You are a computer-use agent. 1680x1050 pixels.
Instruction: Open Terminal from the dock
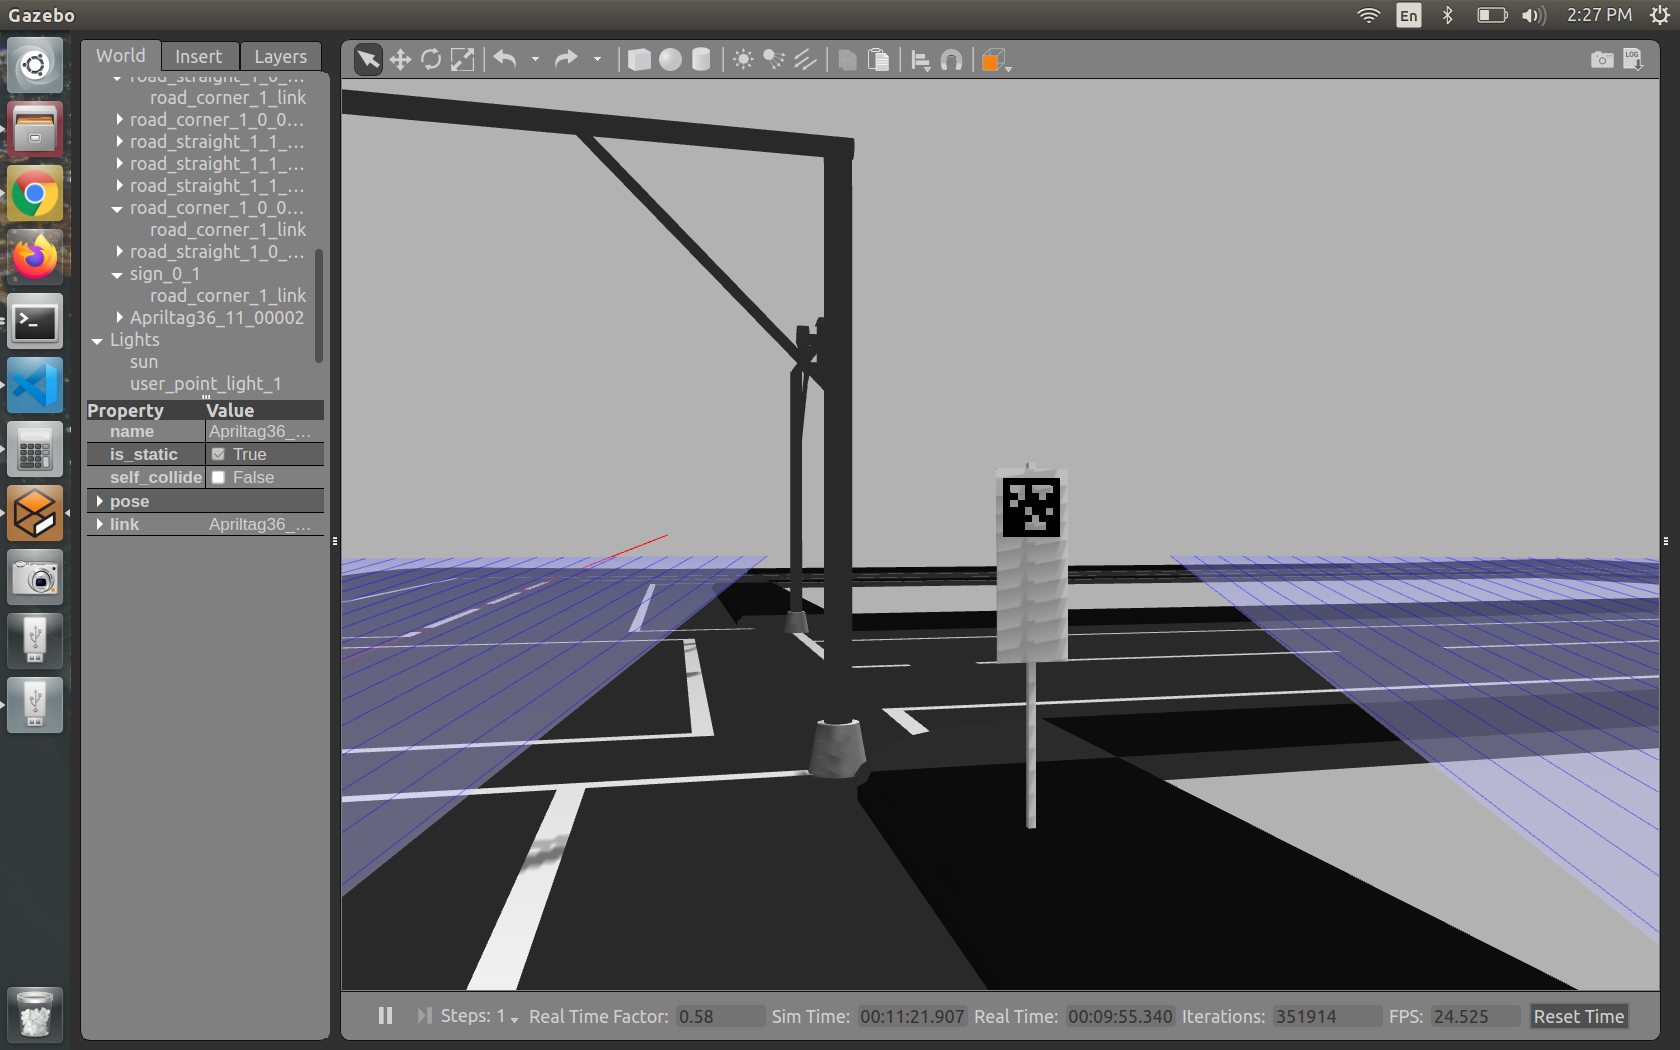click(35, 321)
